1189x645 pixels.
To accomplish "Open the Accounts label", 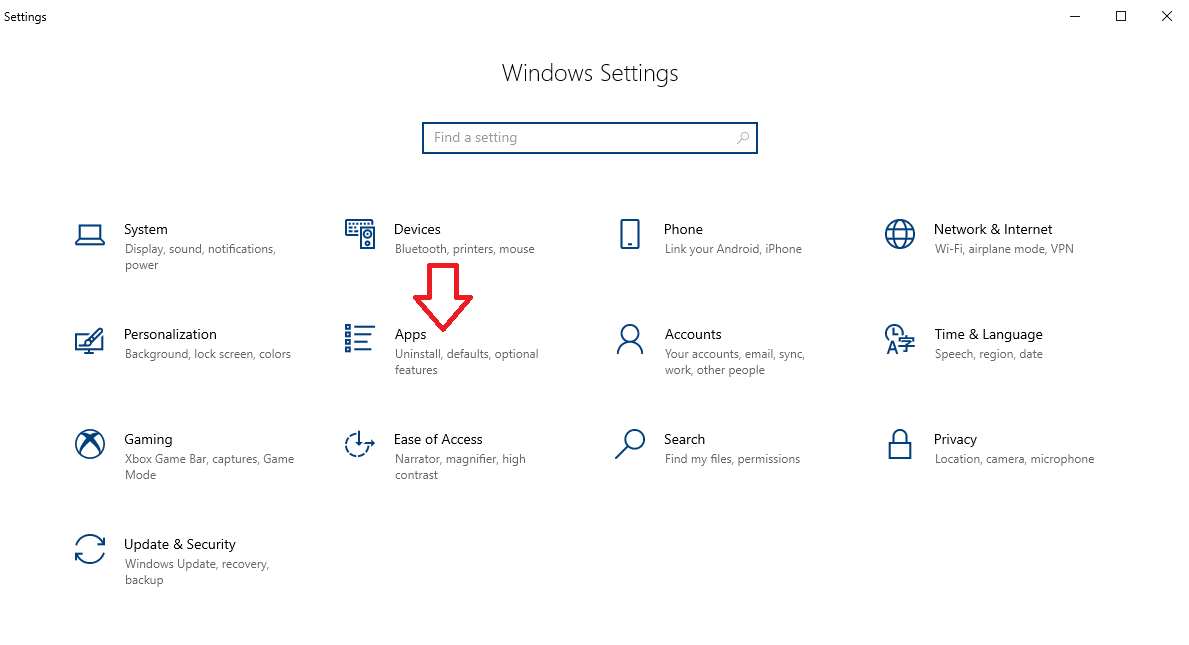I will point(693,334).
